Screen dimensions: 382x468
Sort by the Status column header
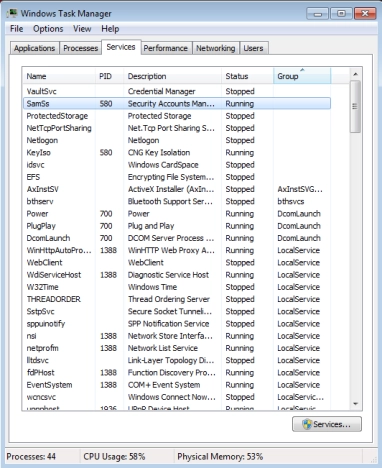tap(247, 76)
